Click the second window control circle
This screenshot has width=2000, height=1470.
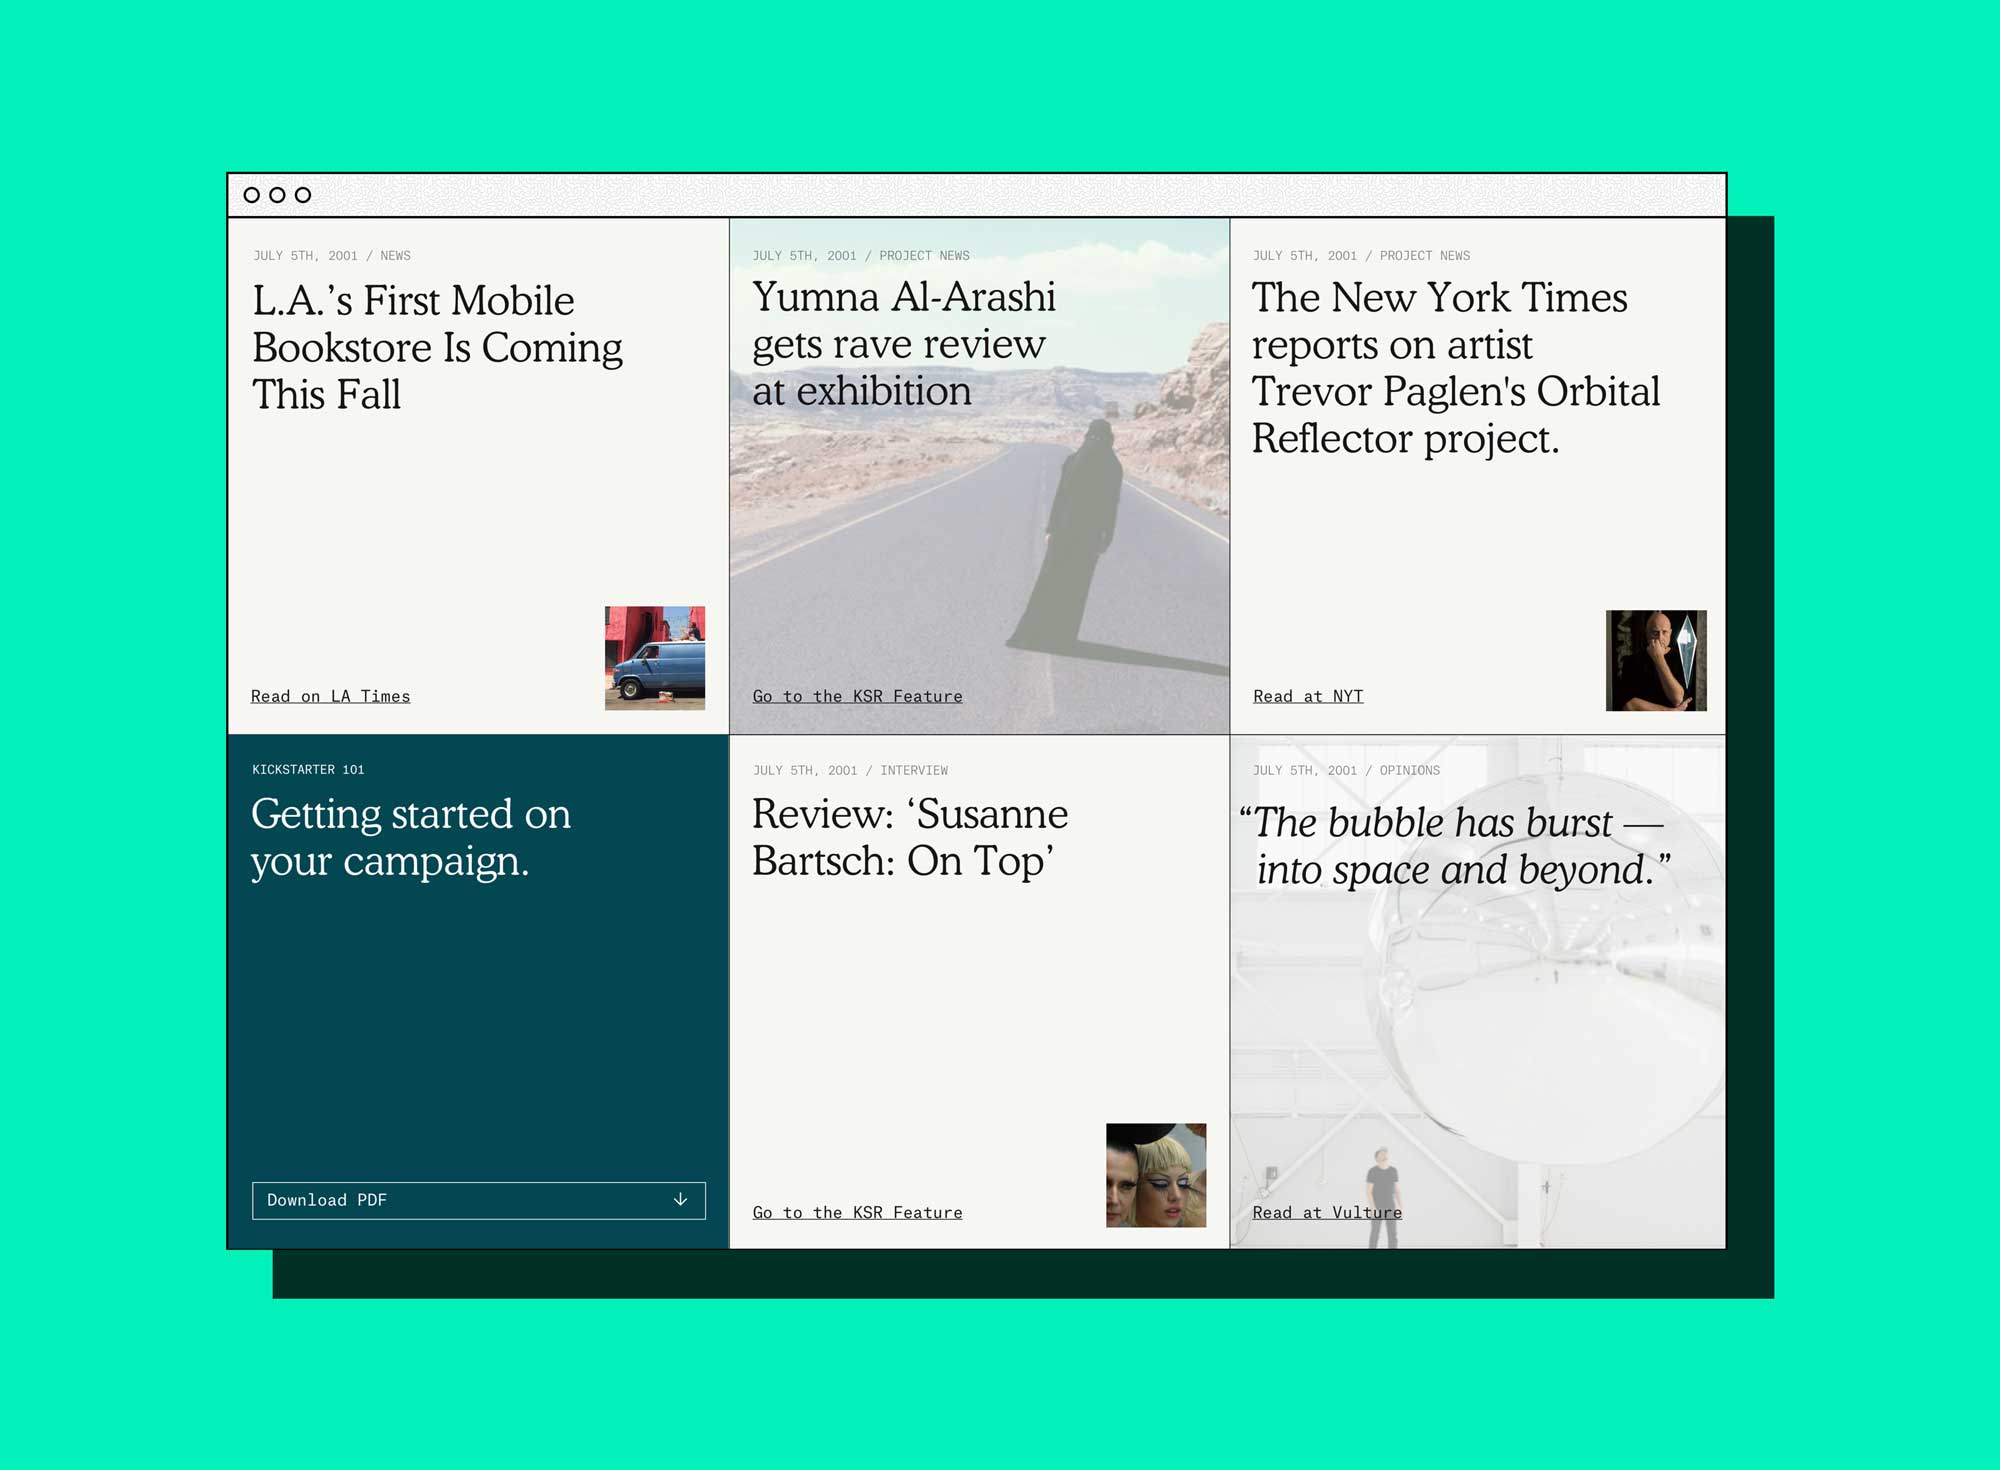point(277,195)
